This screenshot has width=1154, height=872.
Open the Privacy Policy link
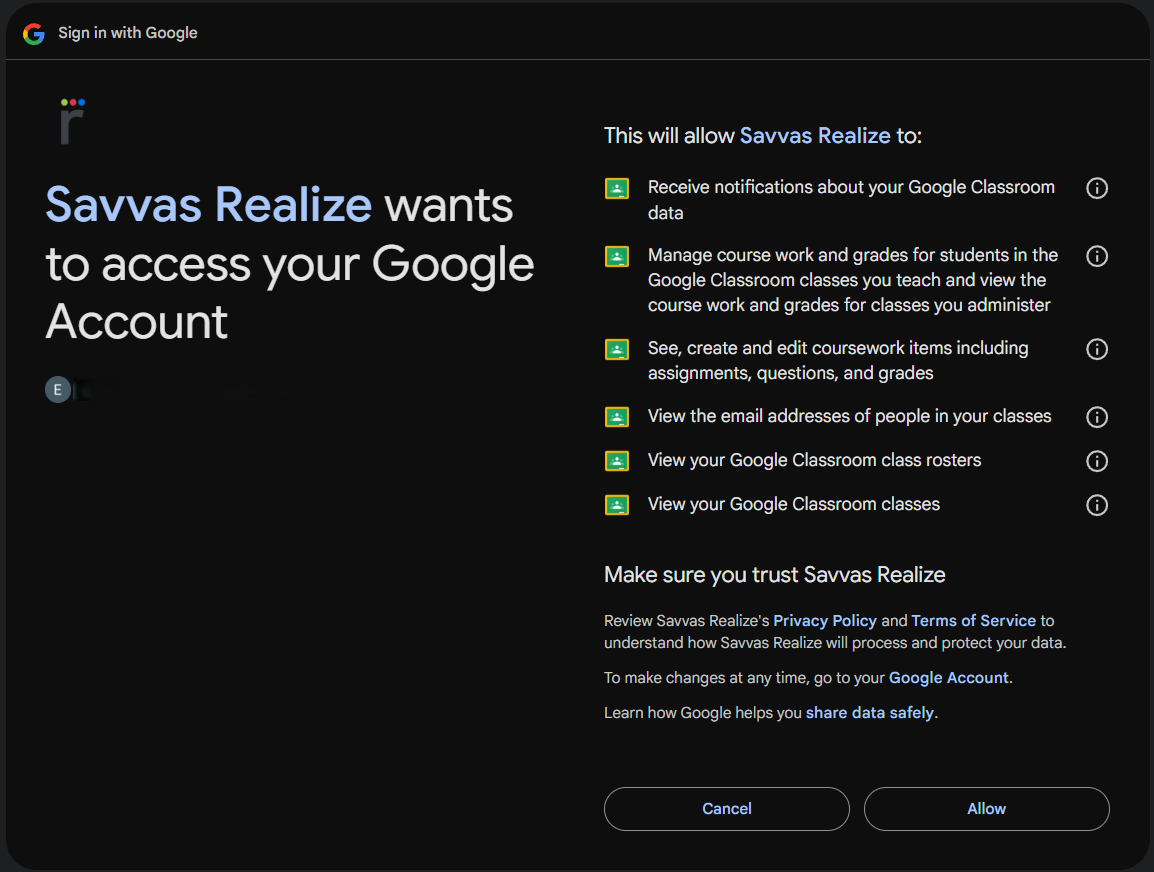coord(824,621)
